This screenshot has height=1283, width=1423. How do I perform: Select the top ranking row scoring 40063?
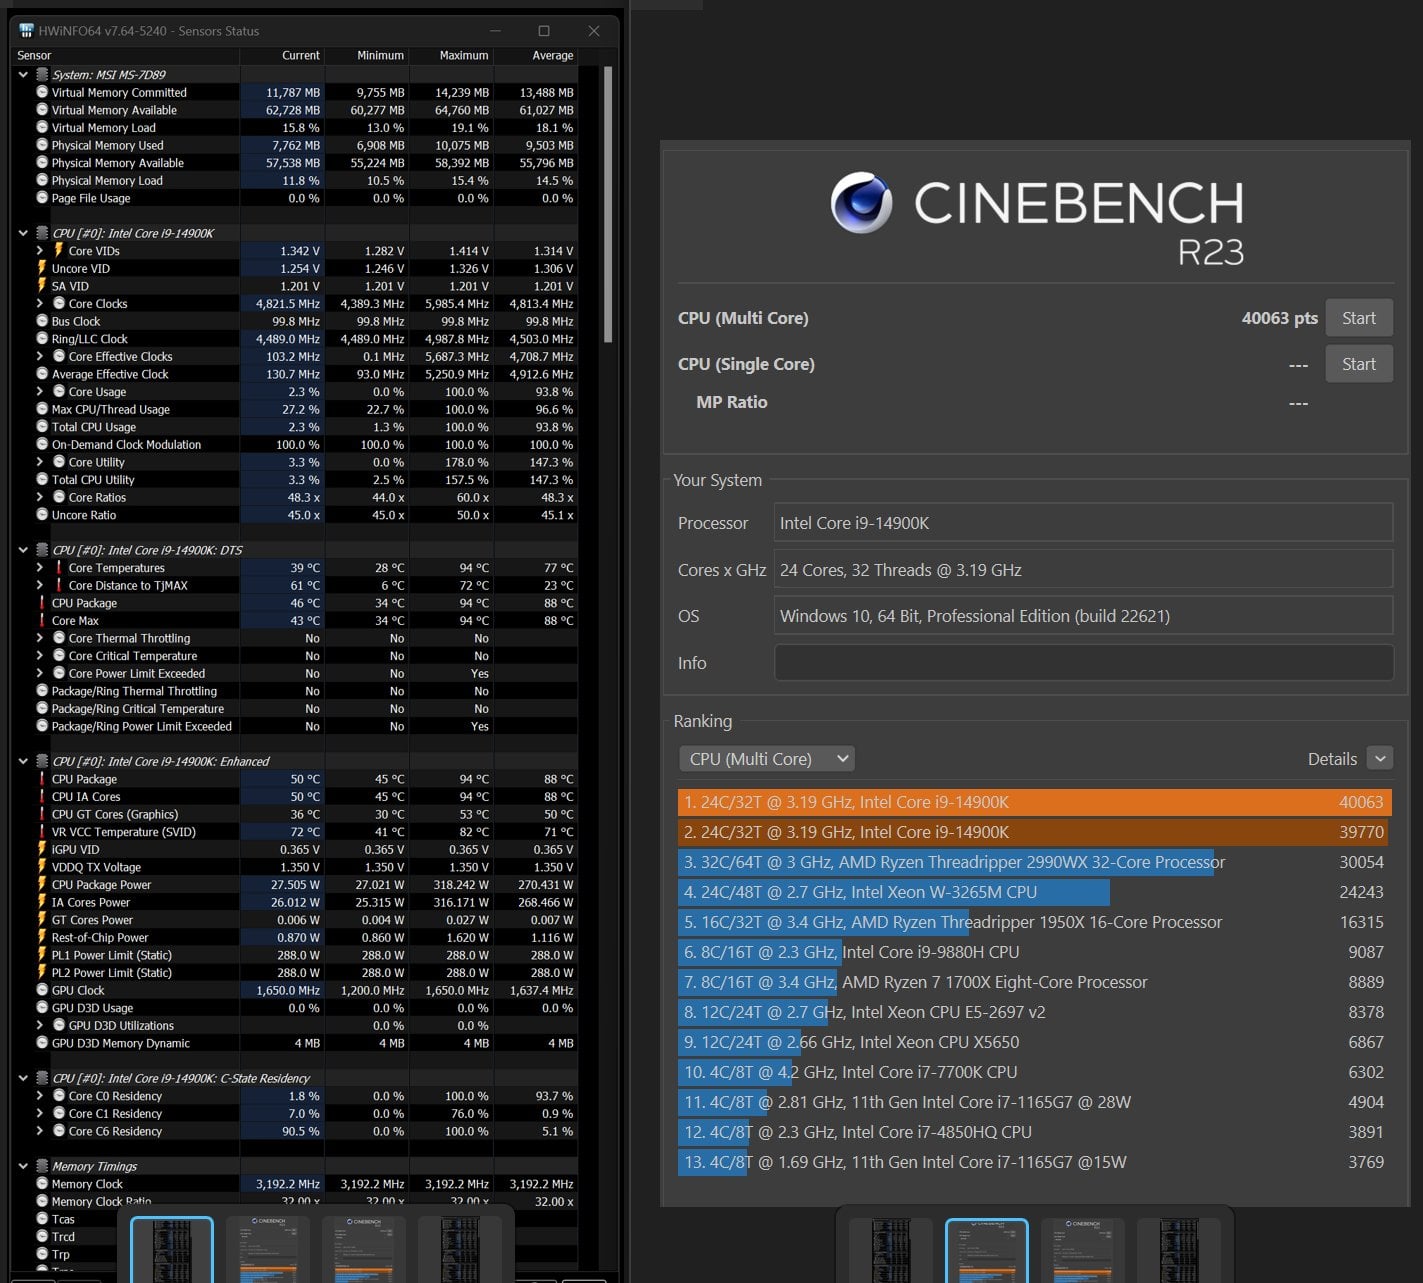coord(1035,802)
